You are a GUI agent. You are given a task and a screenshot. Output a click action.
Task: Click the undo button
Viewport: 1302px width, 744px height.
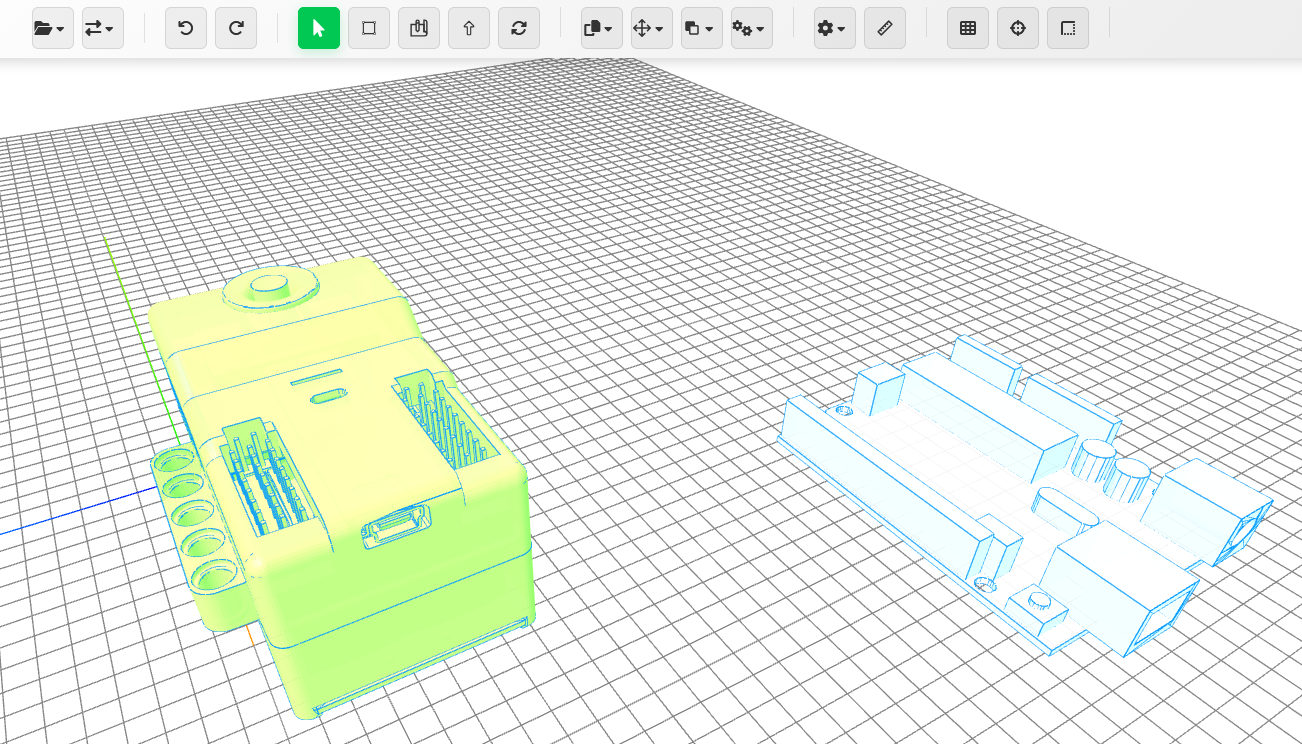pyautogui.click(x=185, y=28)
